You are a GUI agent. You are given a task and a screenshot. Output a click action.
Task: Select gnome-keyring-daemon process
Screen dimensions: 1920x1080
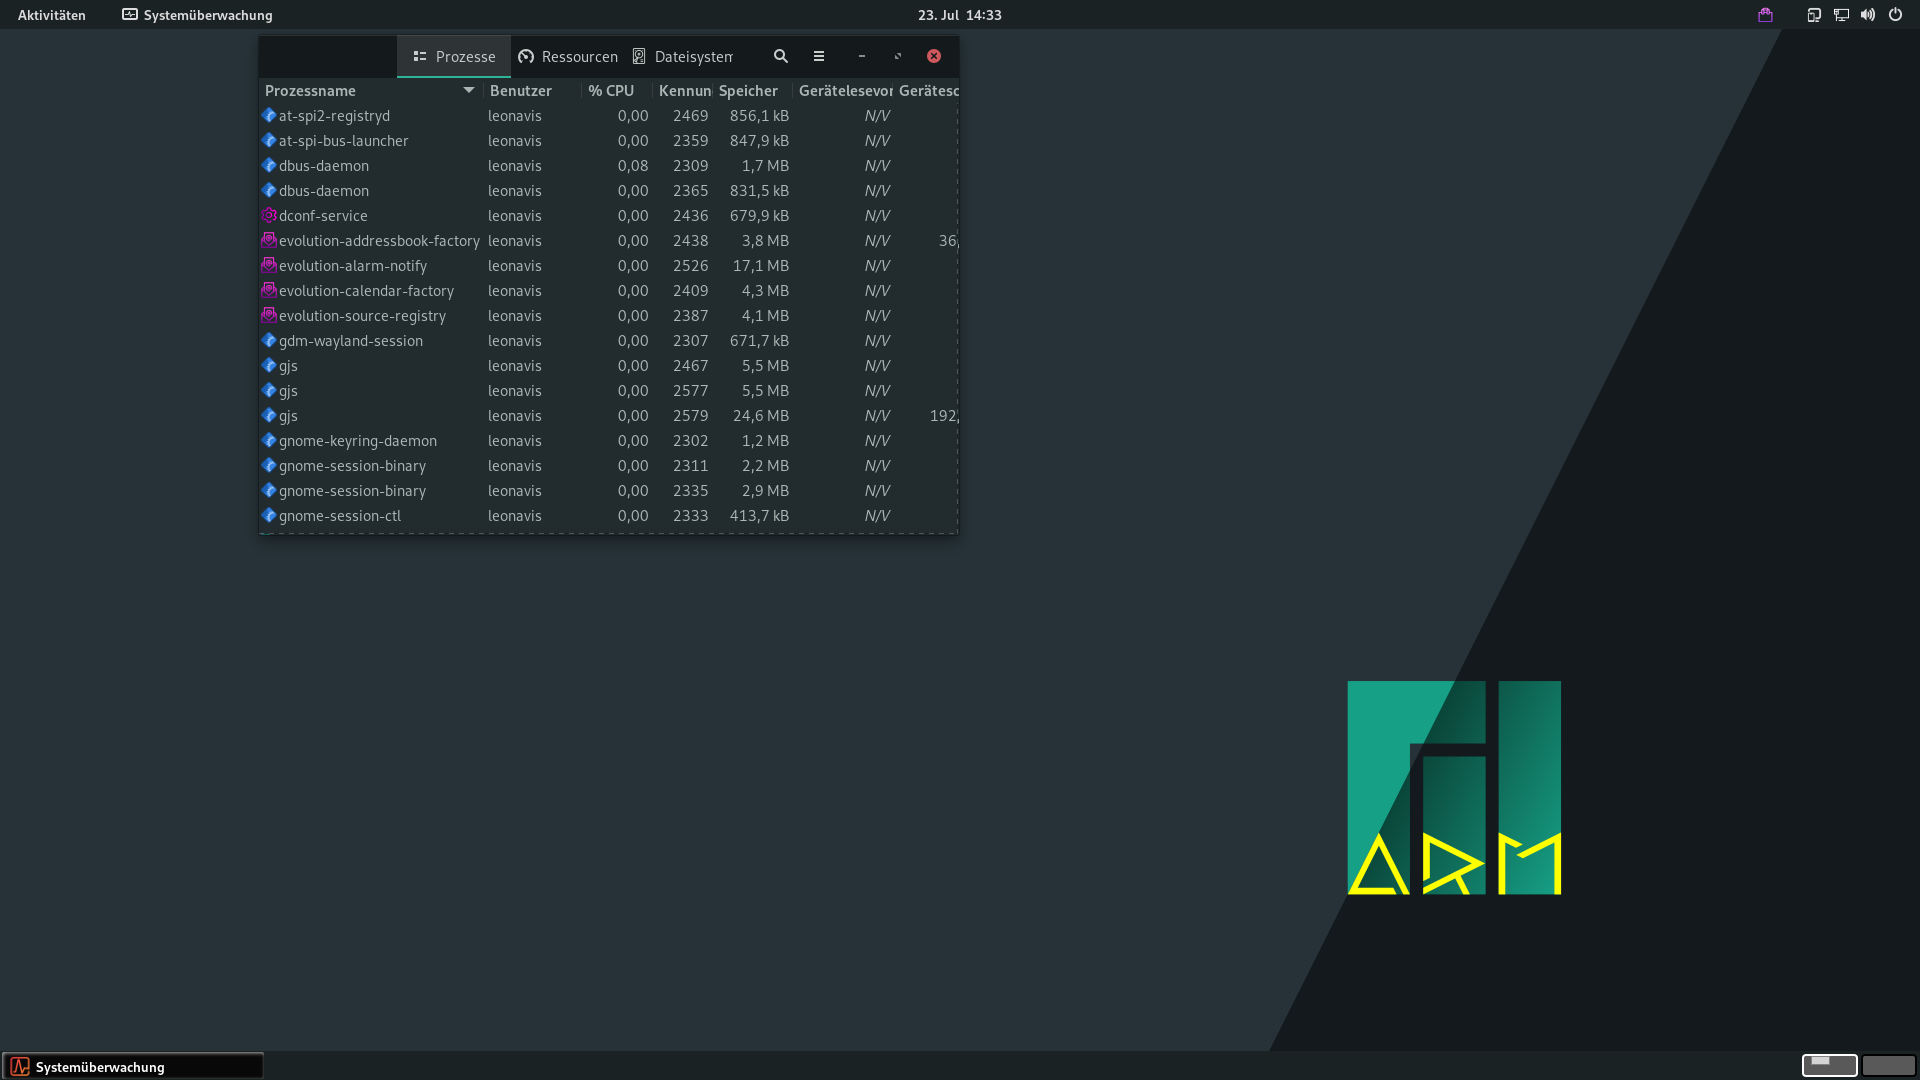pos(609,440)
